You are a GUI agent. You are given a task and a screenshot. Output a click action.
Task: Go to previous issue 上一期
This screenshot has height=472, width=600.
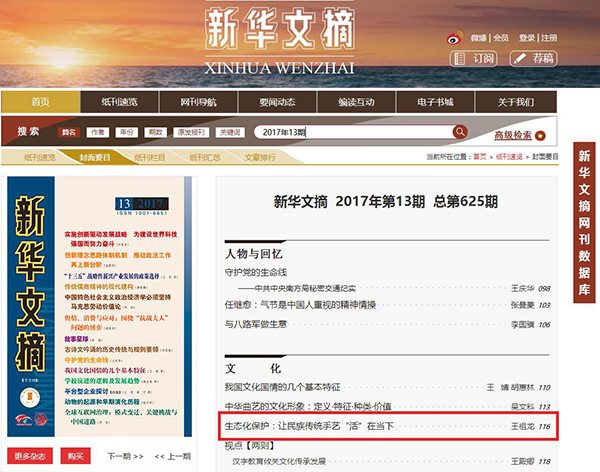click(172, 456)
